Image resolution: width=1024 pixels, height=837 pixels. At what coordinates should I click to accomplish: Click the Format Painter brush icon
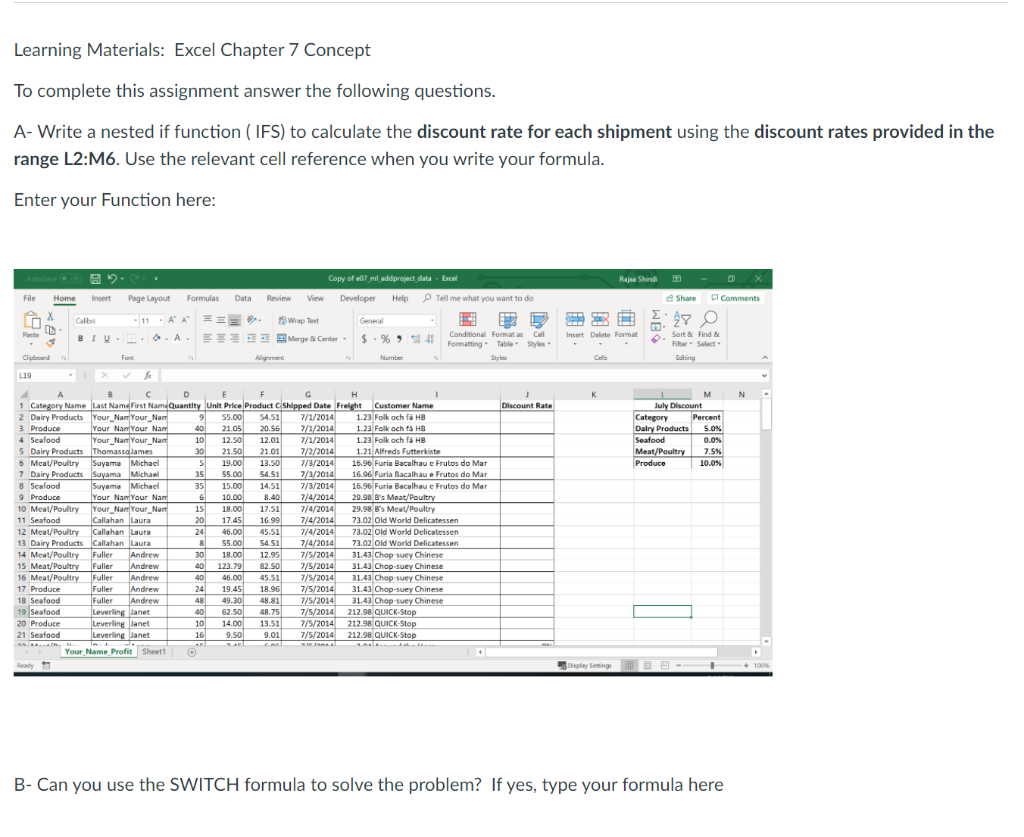[x=50, y=343]
